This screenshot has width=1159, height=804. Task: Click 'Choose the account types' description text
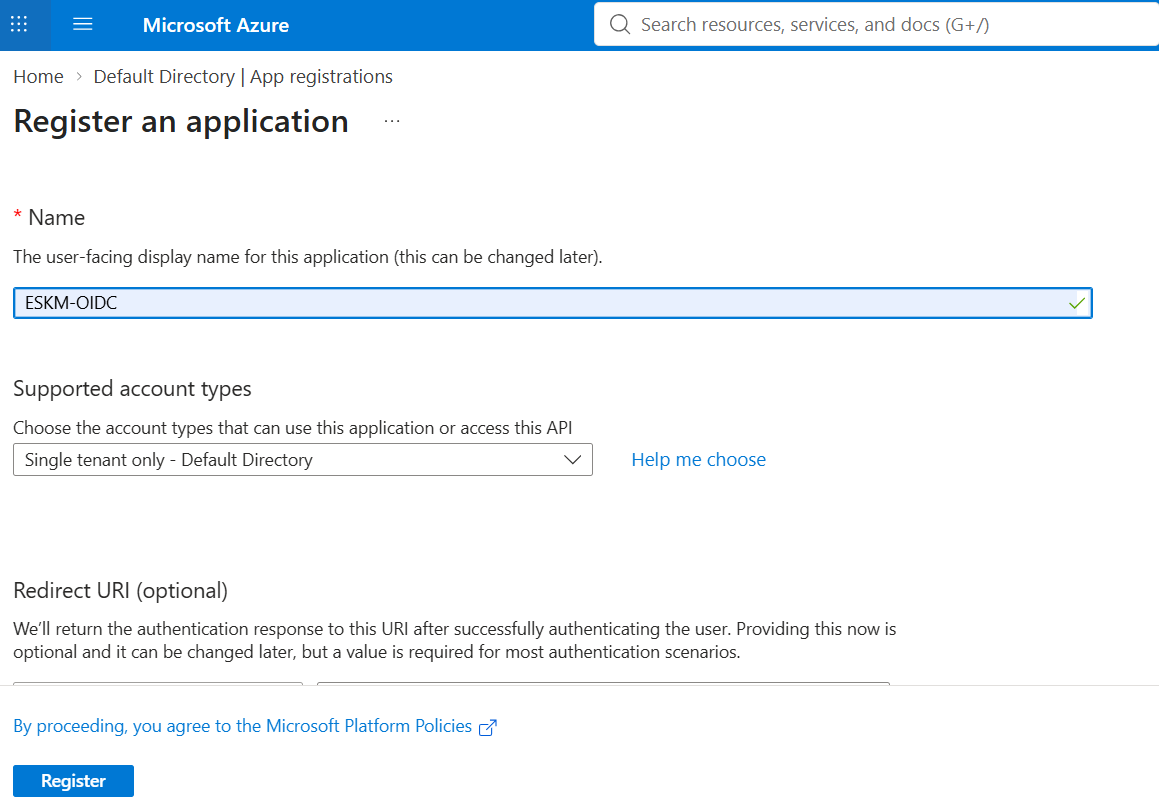click(293, 428)
